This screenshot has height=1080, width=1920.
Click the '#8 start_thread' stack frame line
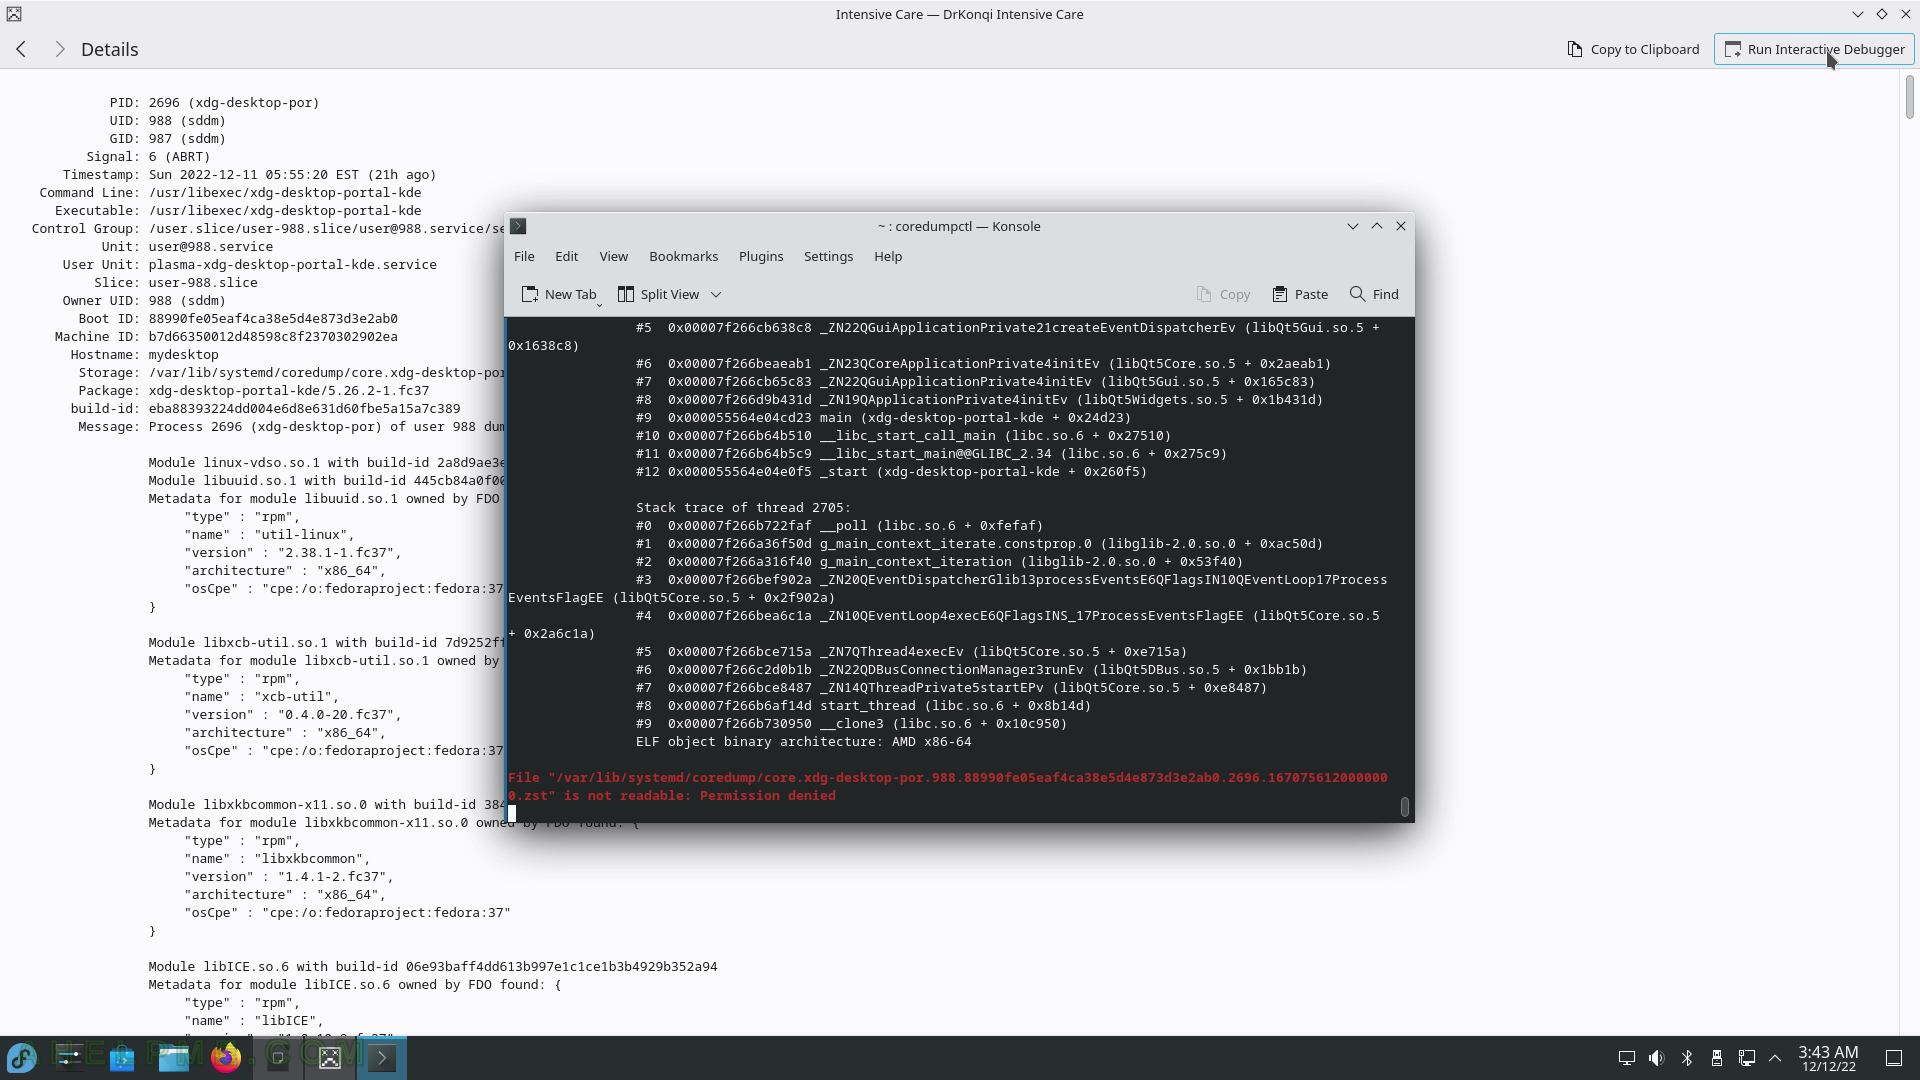[863, 706]
